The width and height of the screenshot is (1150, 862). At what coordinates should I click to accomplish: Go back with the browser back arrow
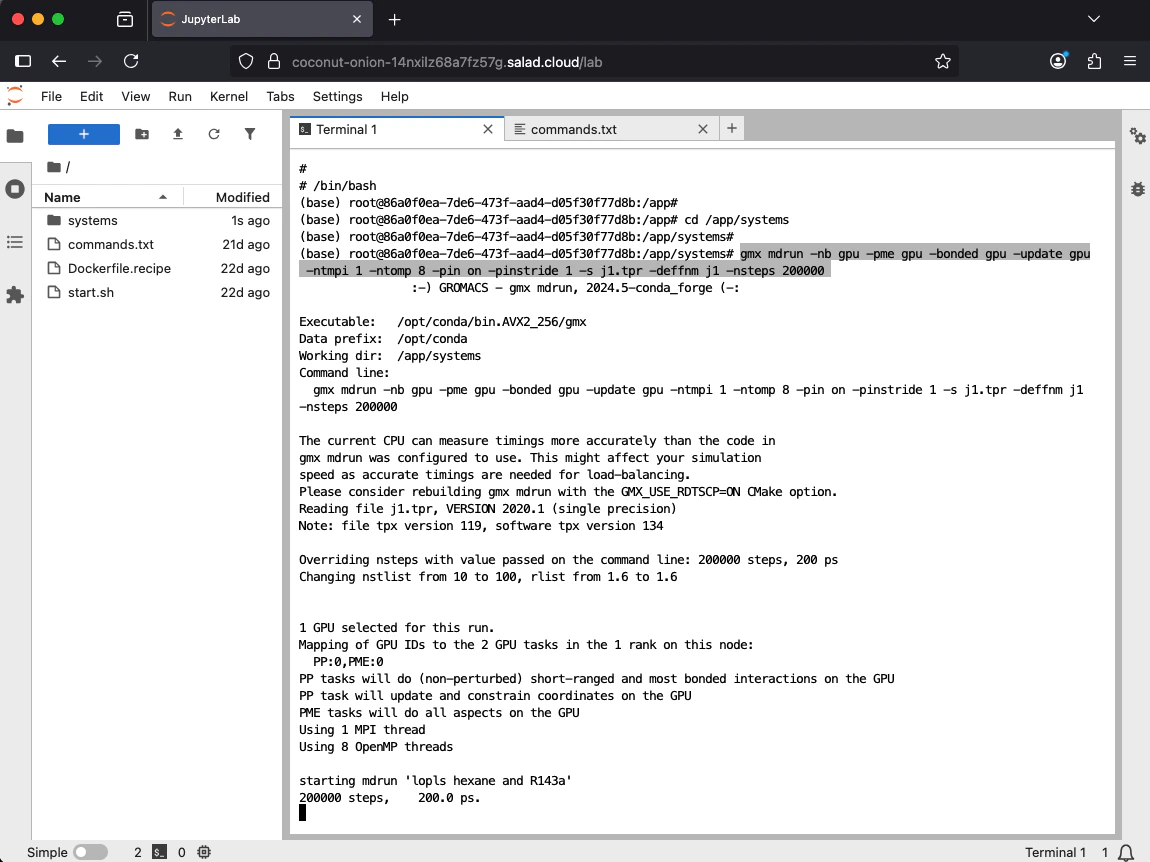59,62
